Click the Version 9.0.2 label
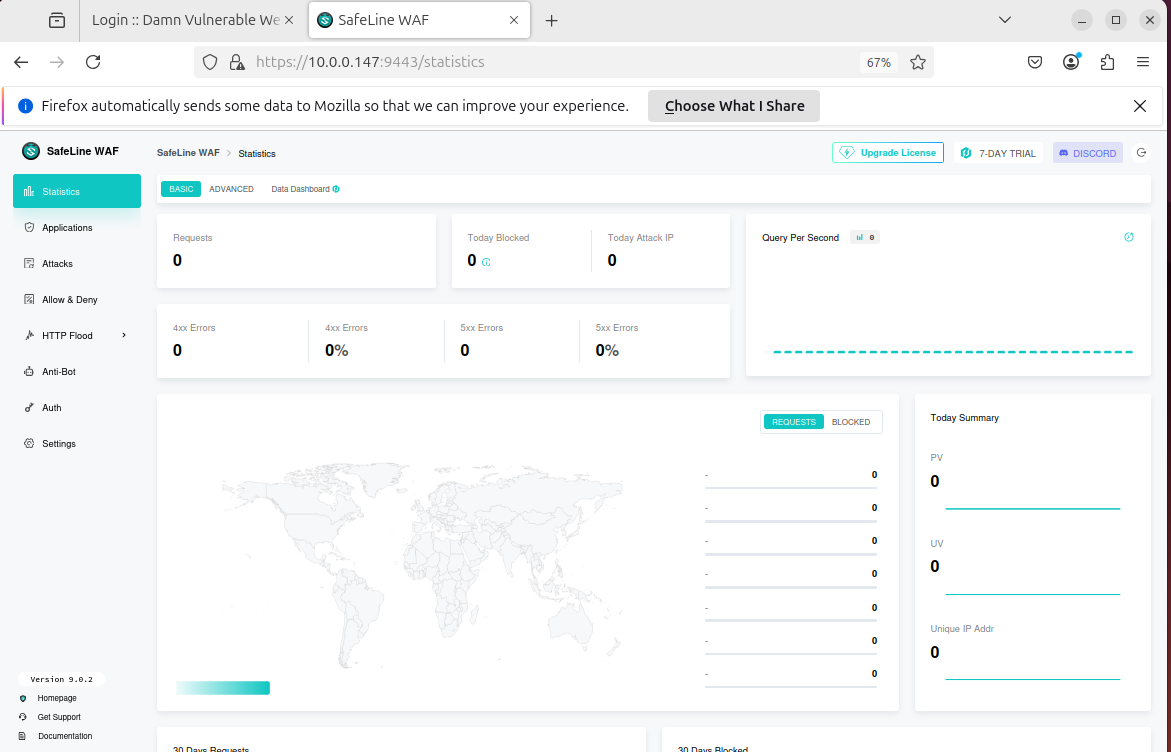 pyautogui.click(x=61, y=680)
